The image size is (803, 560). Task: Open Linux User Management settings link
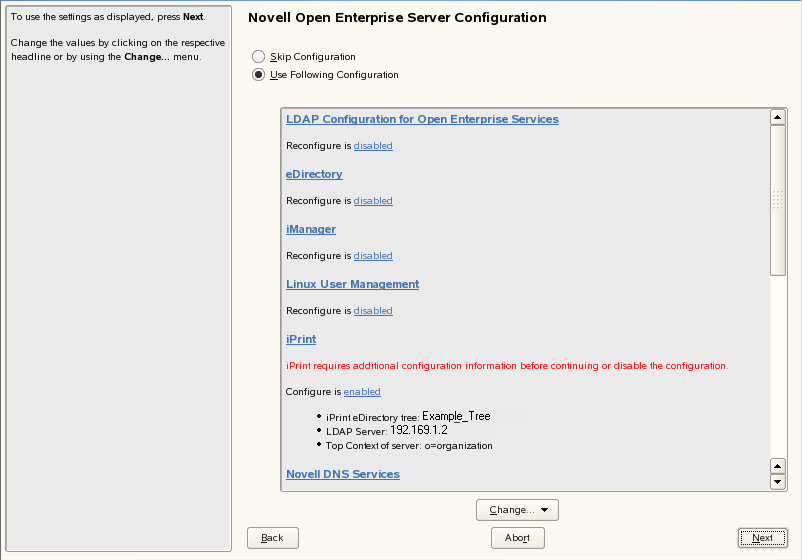(x=352, y=284)
